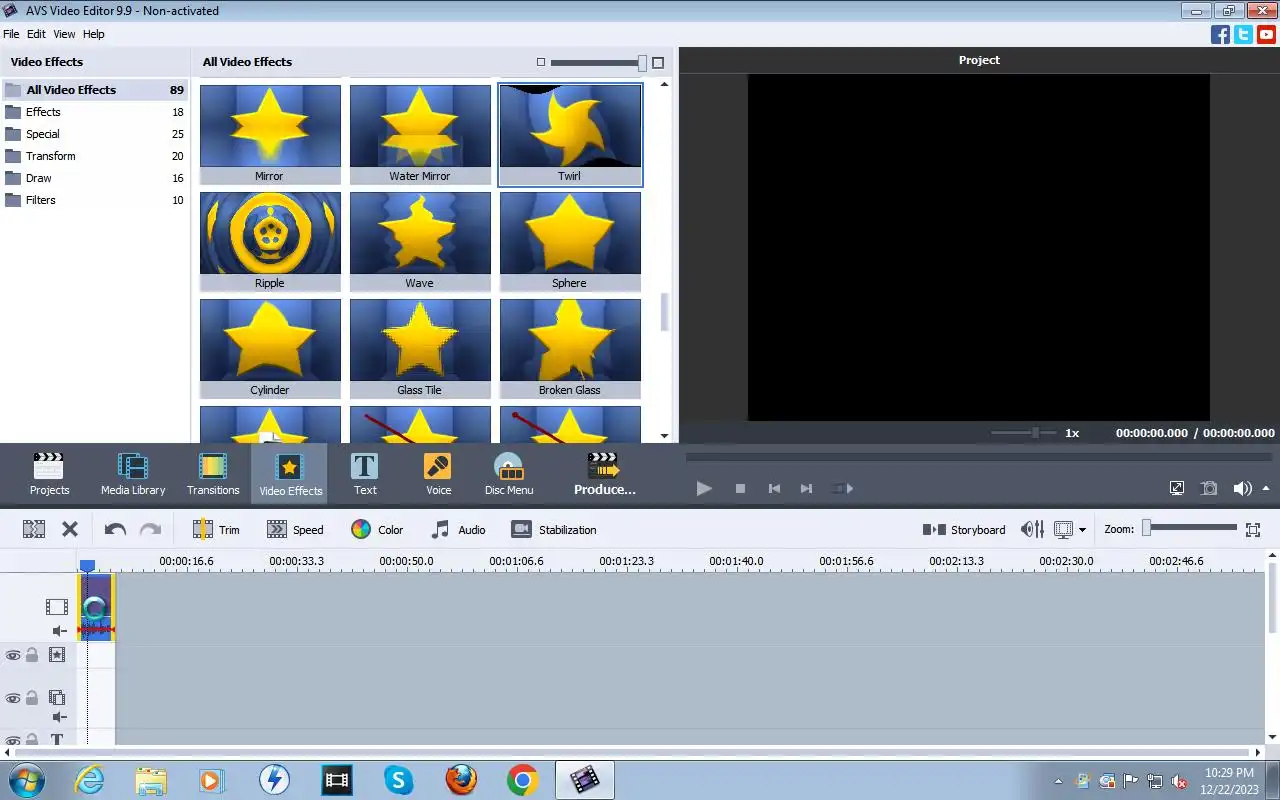
Task: Click the preview playback progress bar
Action: tap(978, 457)
